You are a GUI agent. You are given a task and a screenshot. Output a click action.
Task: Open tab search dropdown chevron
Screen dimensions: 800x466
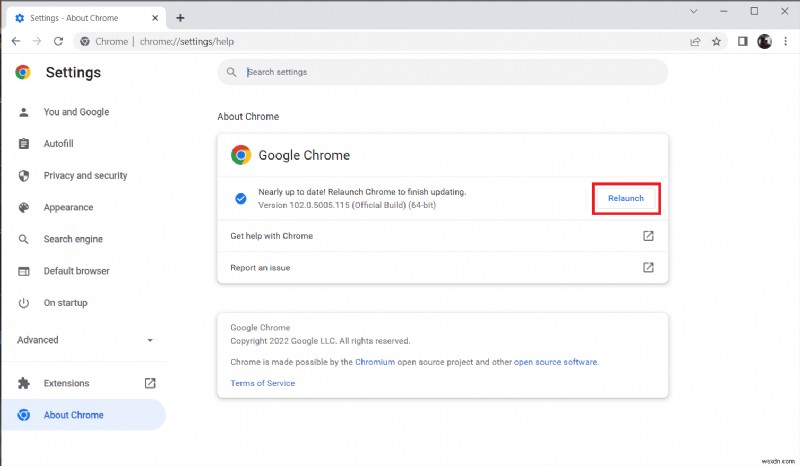[695, 10]
